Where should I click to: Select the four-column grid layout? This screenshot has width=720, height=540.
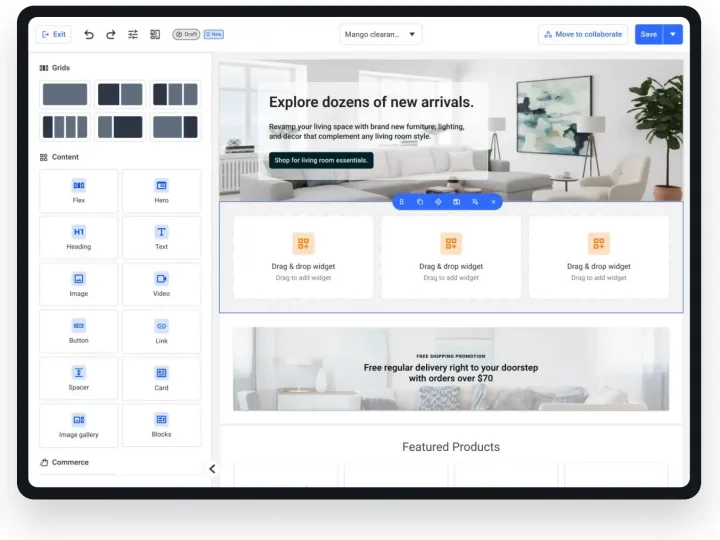click(65, 127)
